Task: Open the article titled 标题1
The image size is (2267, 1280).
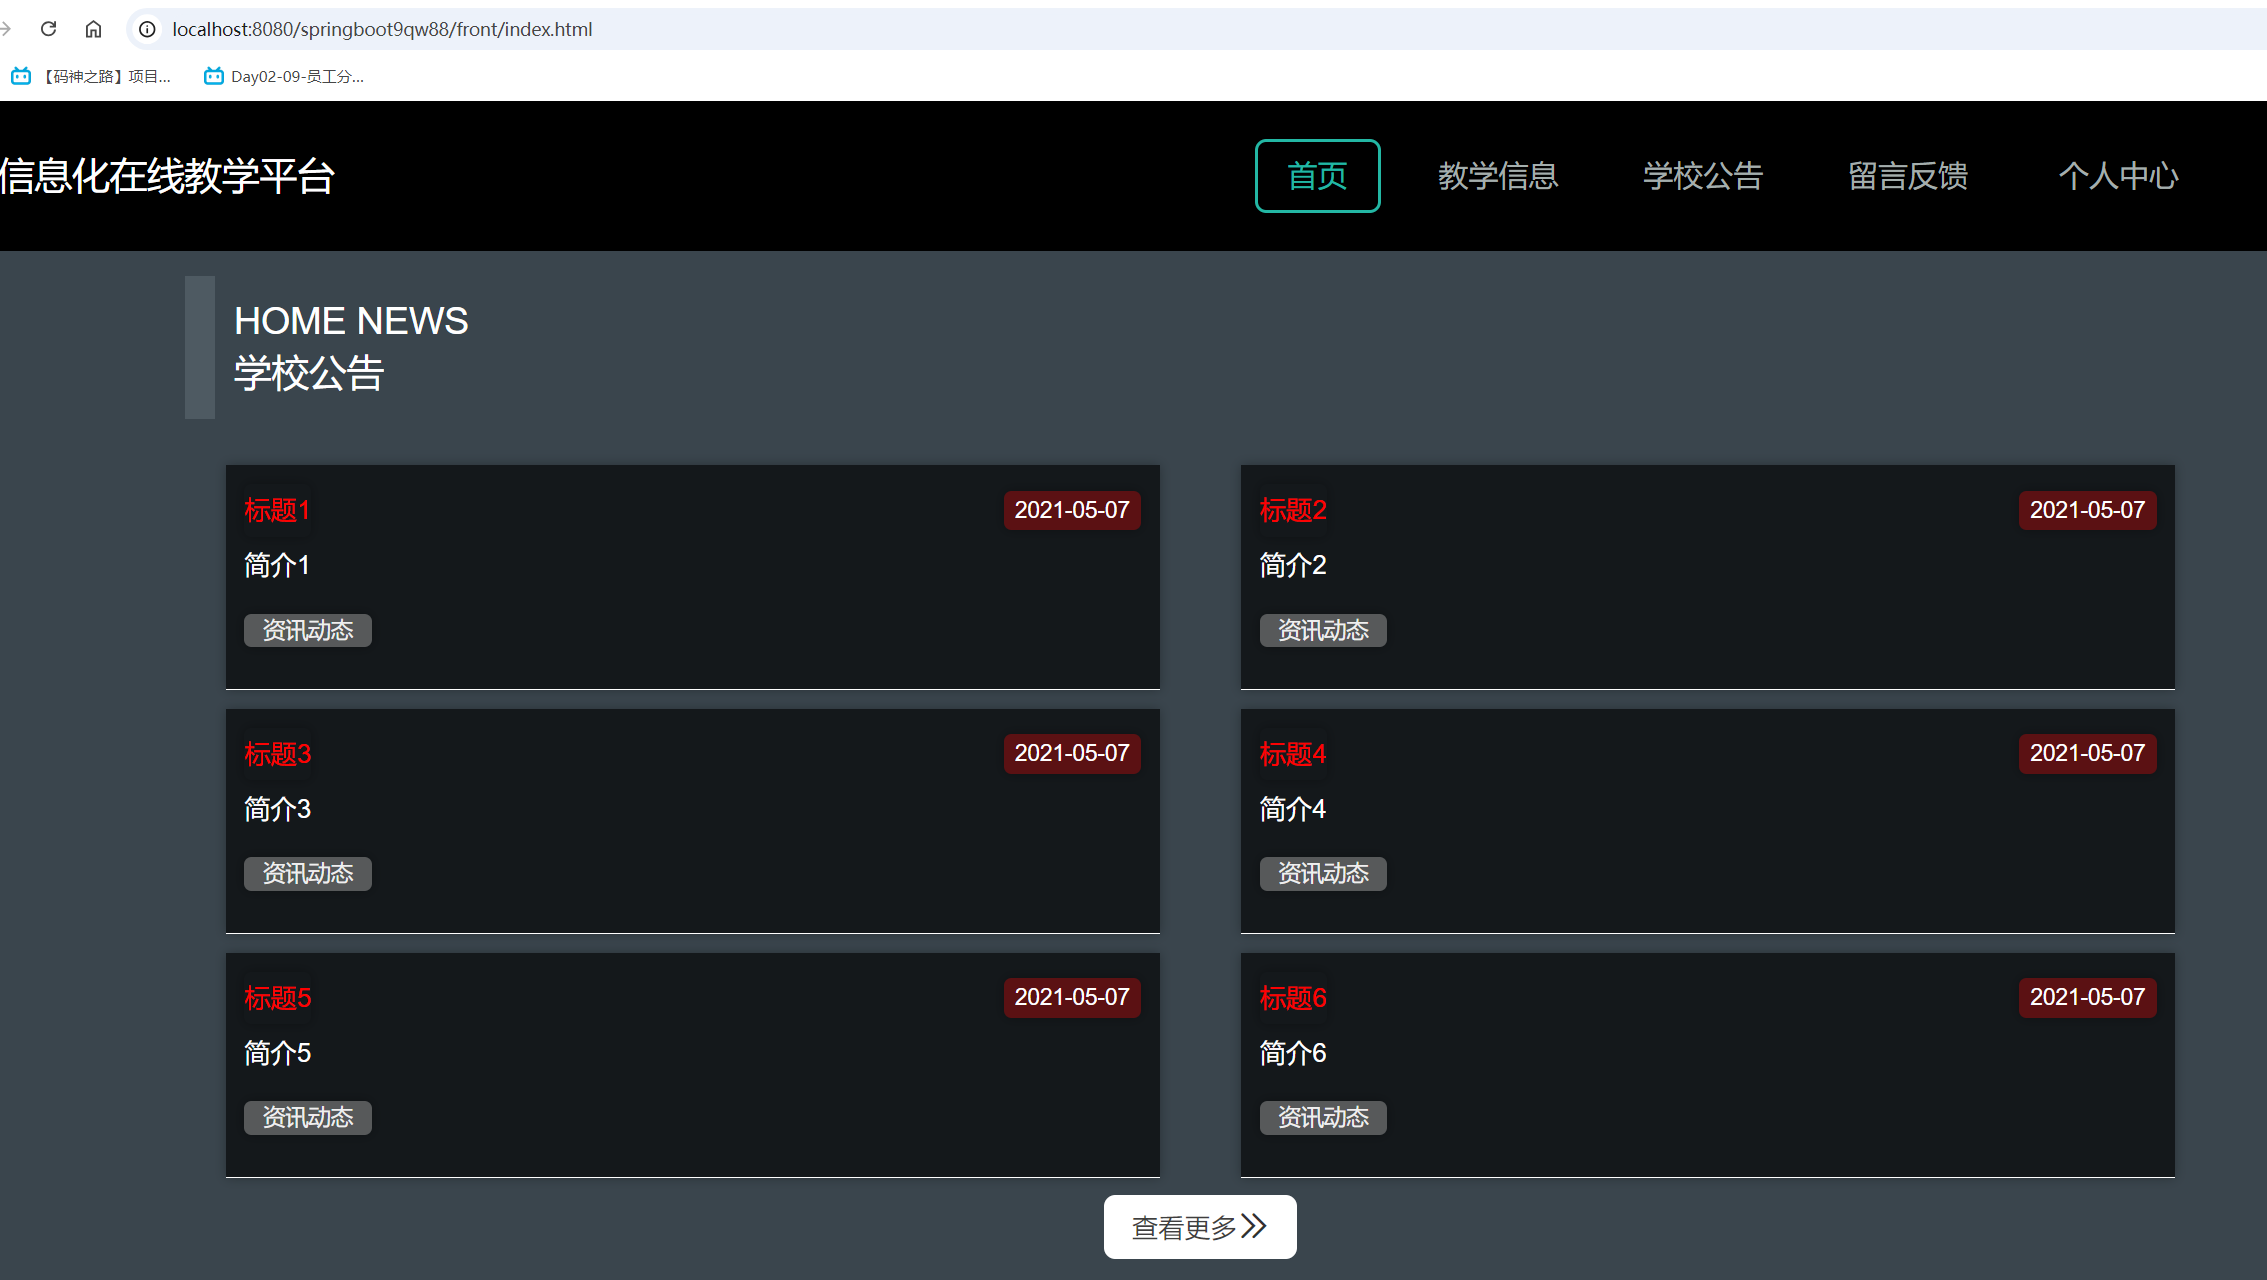Action: coord(276,510)
